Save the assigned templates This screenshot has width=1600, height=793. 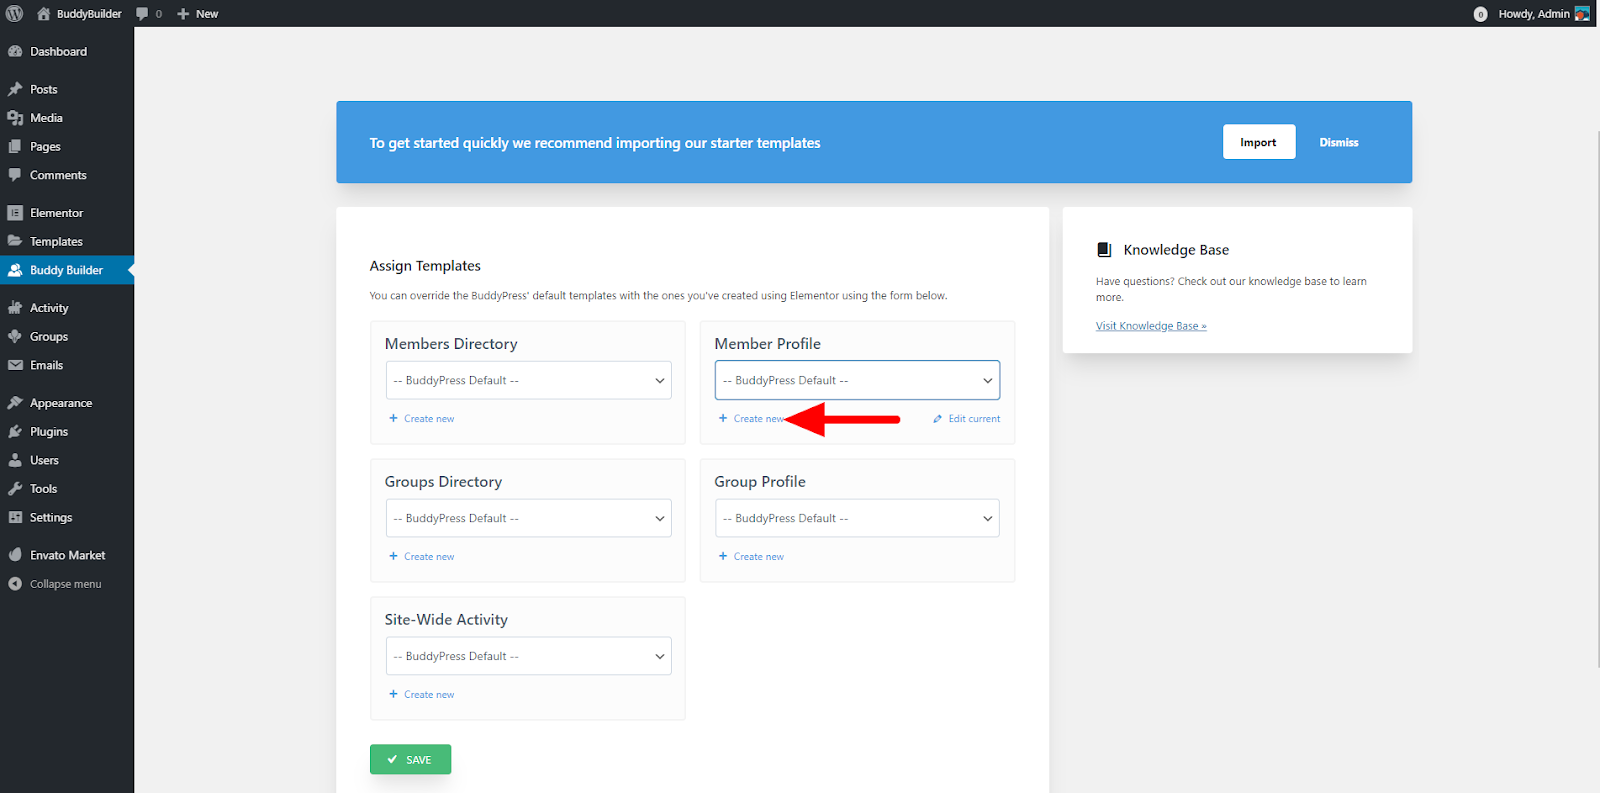click(x=410, y=759)
